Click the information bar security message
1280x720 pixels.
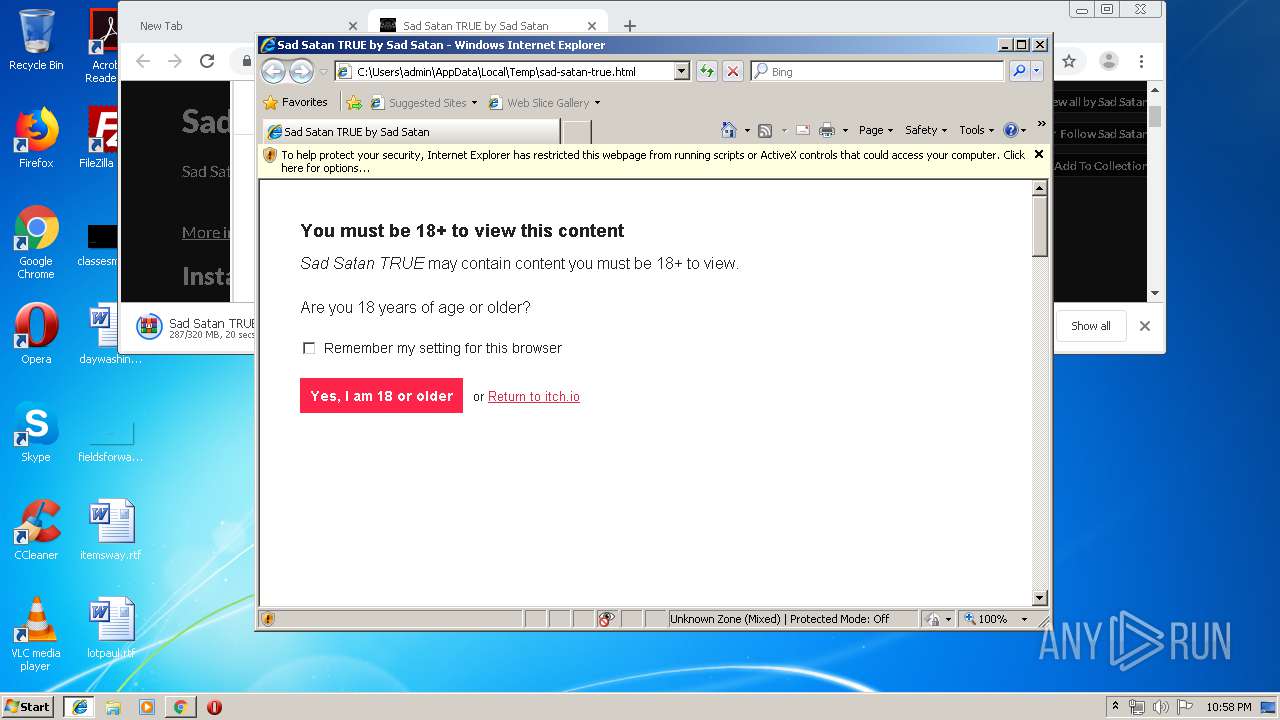point(652,161)
